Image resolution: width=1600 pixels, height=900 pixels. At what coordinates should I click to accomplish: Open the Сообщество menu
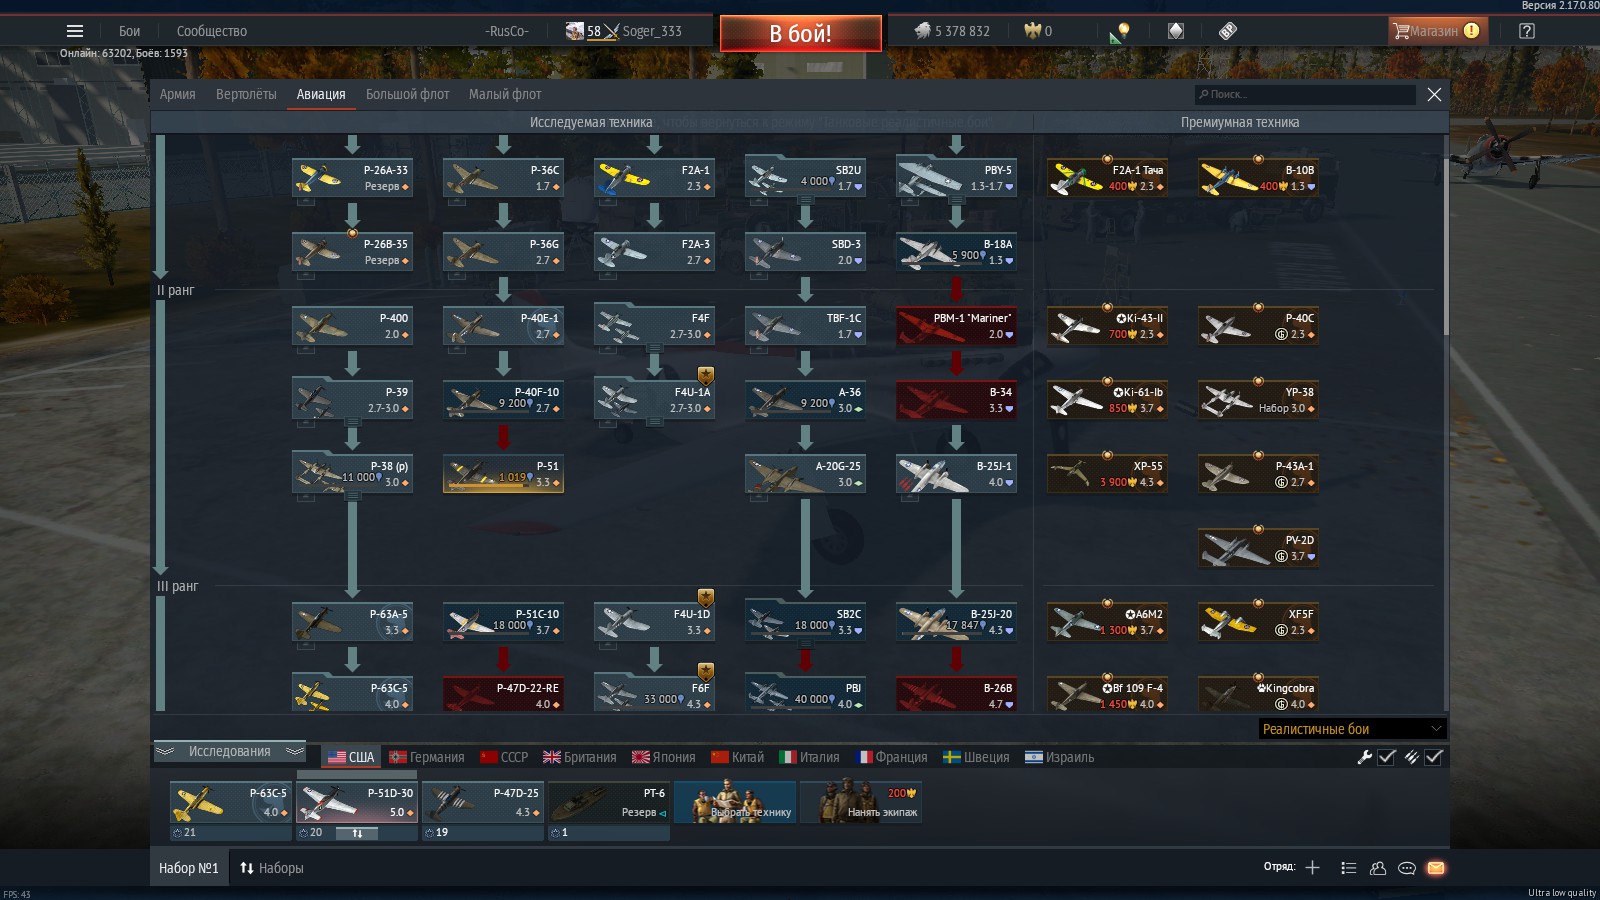coord(212,31)
